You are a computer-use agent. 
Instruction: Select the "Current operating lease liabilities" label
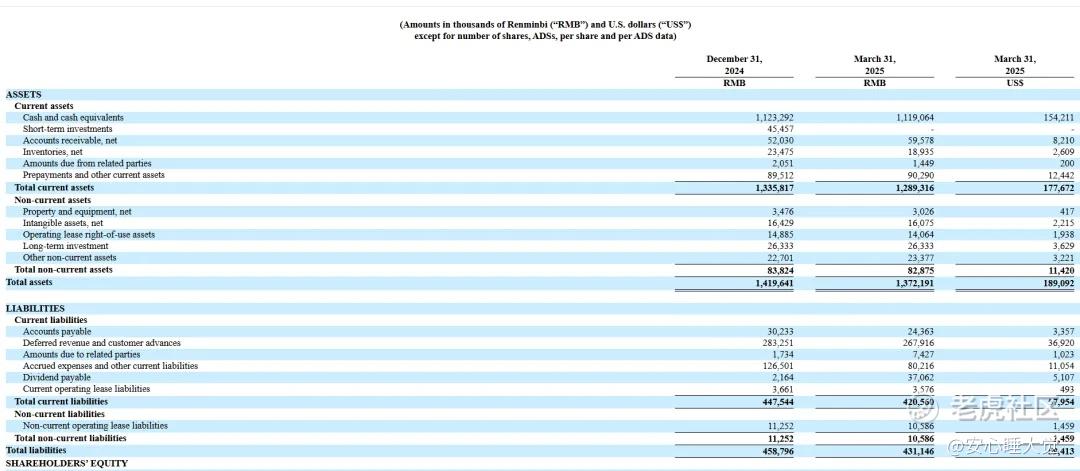[x=86, y=389]
